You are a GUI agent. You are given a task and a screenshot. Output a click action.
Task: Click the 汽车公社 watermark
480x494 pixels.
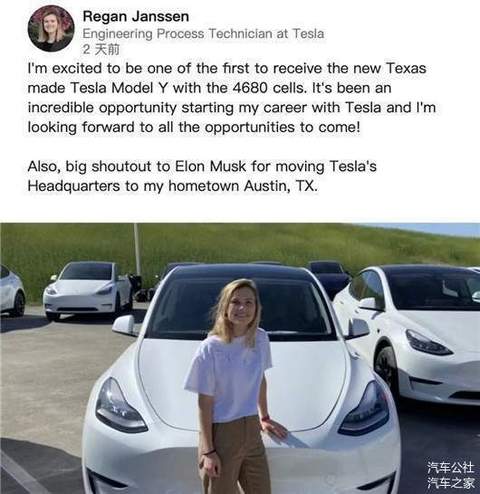(451, 468)
